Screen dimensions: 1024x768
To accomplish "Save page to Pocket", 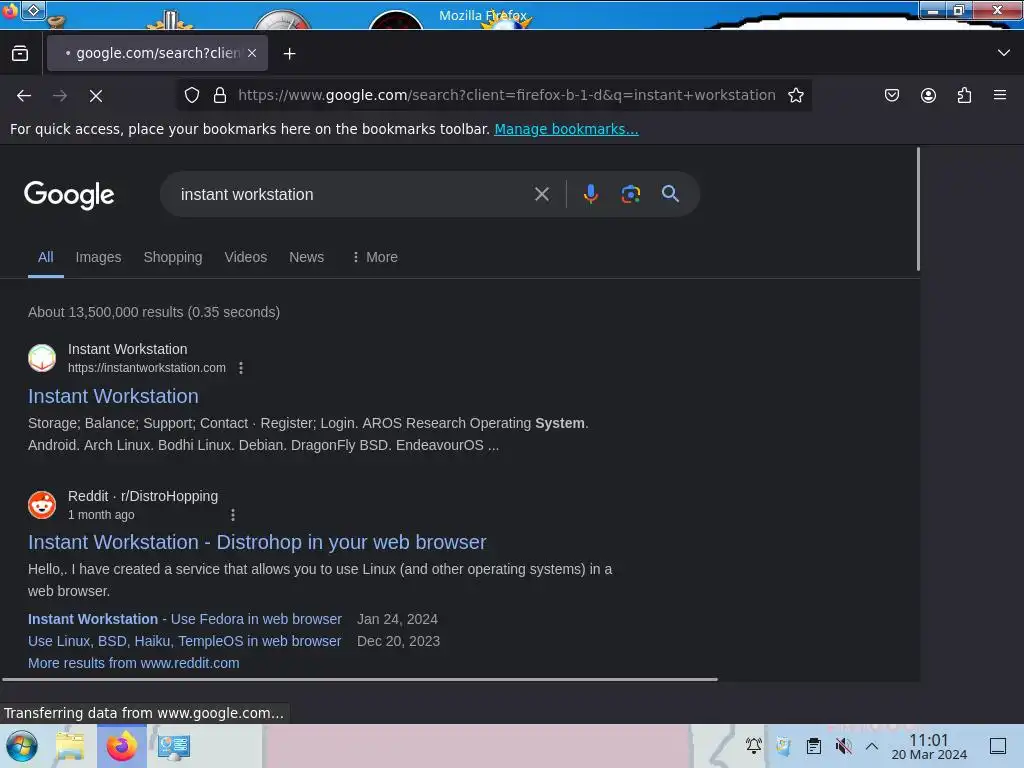I will pyautogui.click(x=891, y=95).
